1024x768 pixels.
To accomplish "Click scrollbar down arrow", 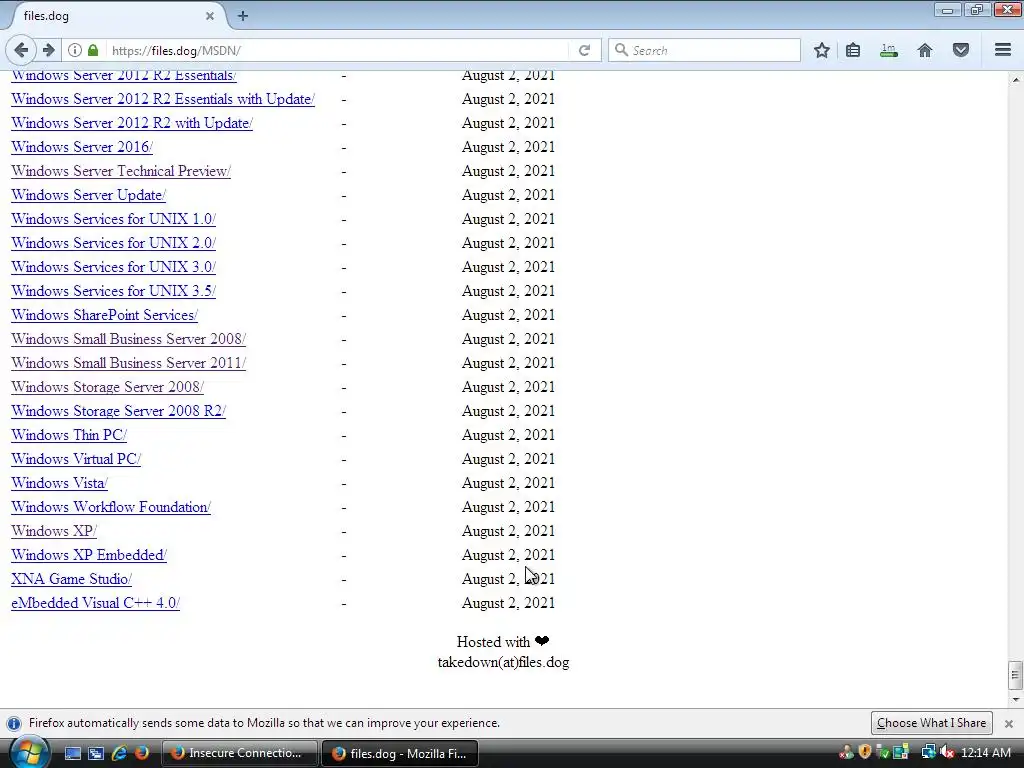I will [1015, 699].
